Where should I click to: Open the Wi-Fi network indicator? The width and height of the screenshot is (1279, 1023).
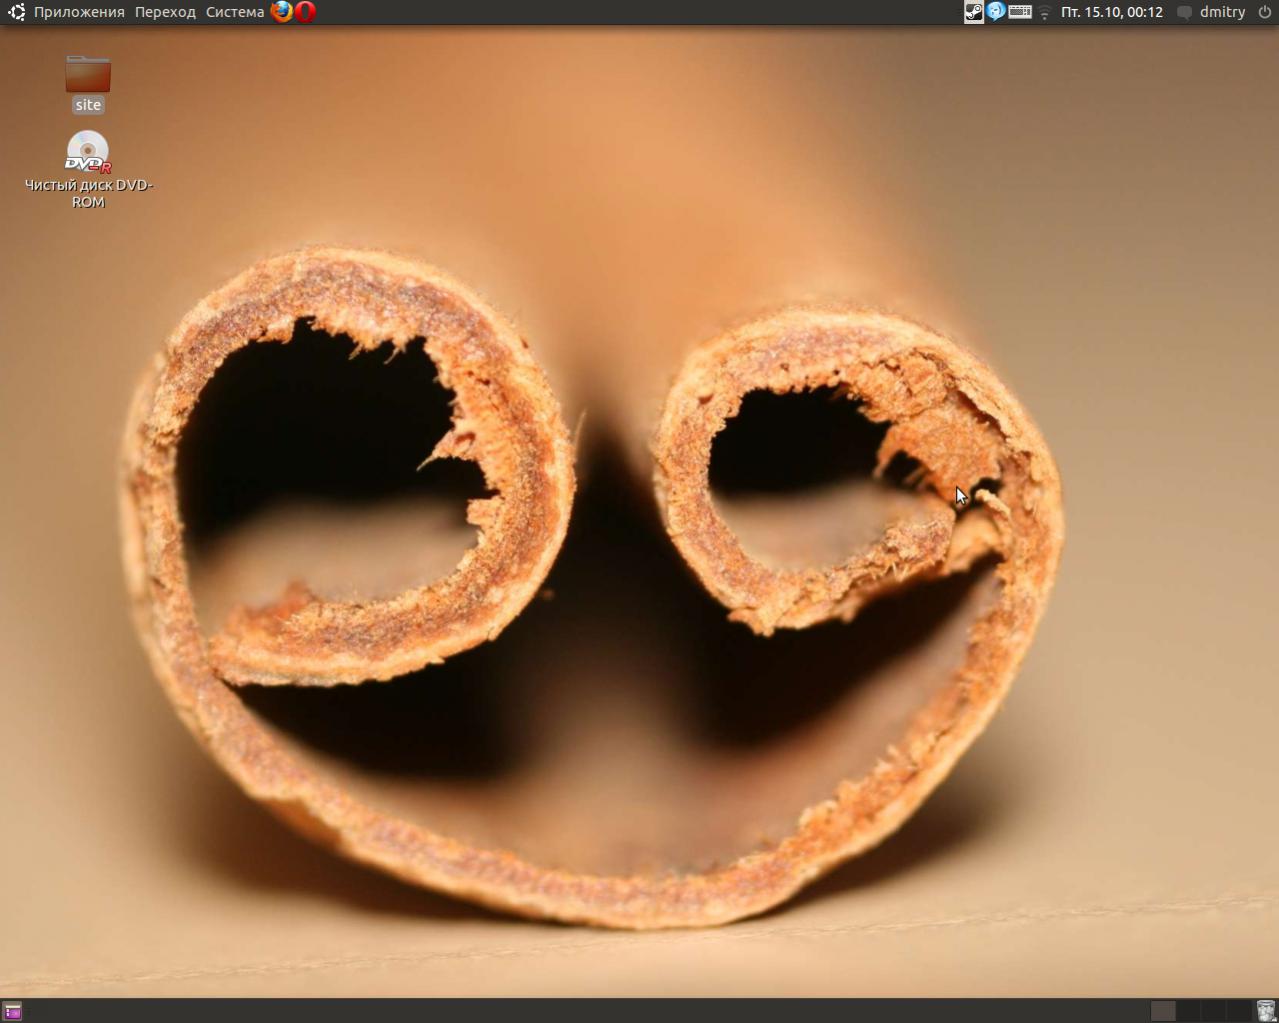pos(1044,13)
